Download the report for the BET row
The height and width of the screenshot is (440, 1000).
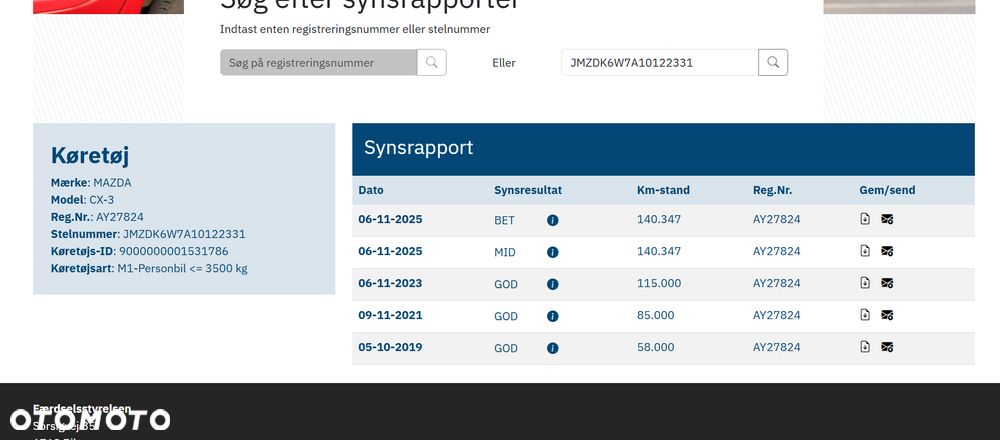point(865,219)
